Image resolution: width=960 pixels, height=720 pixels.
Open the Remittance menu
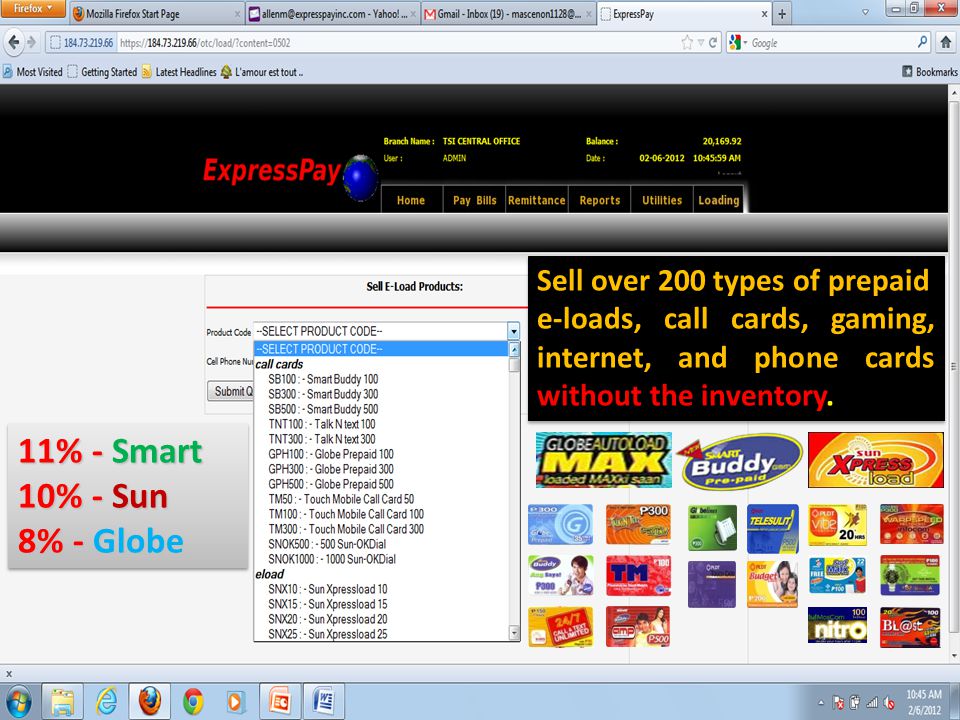[x=537, y=200]
